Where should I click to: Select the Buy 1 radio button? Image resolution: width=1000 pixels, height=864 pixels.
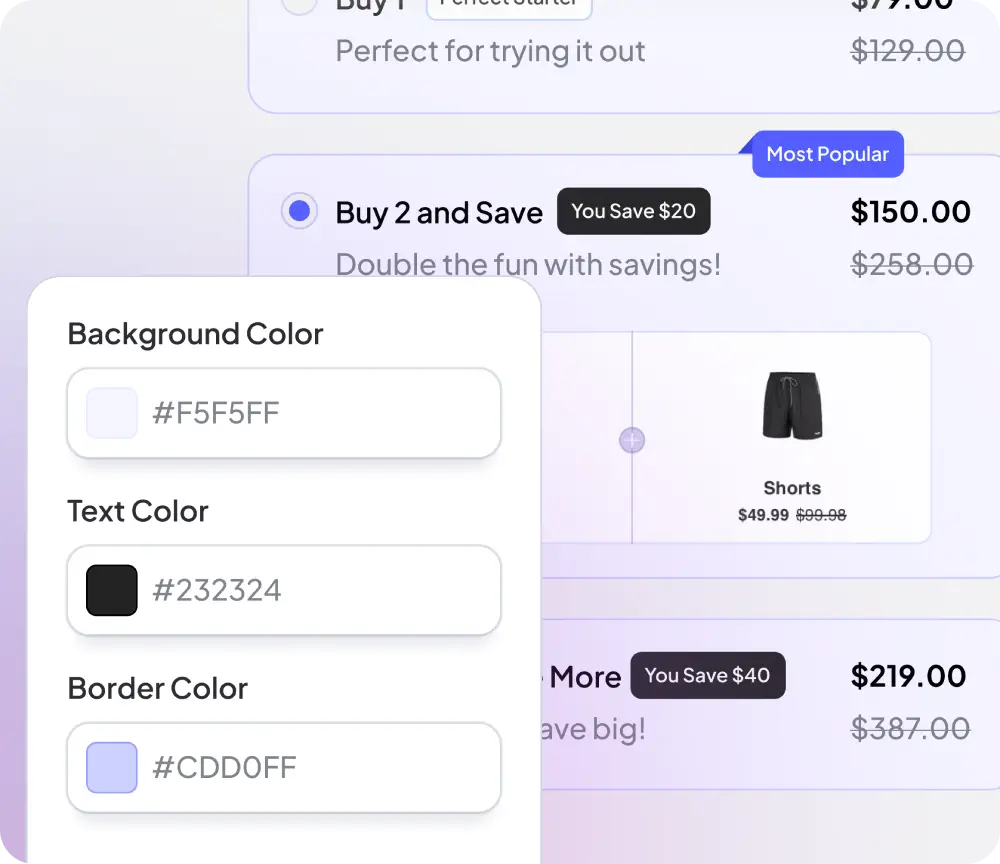click(299, 5)
